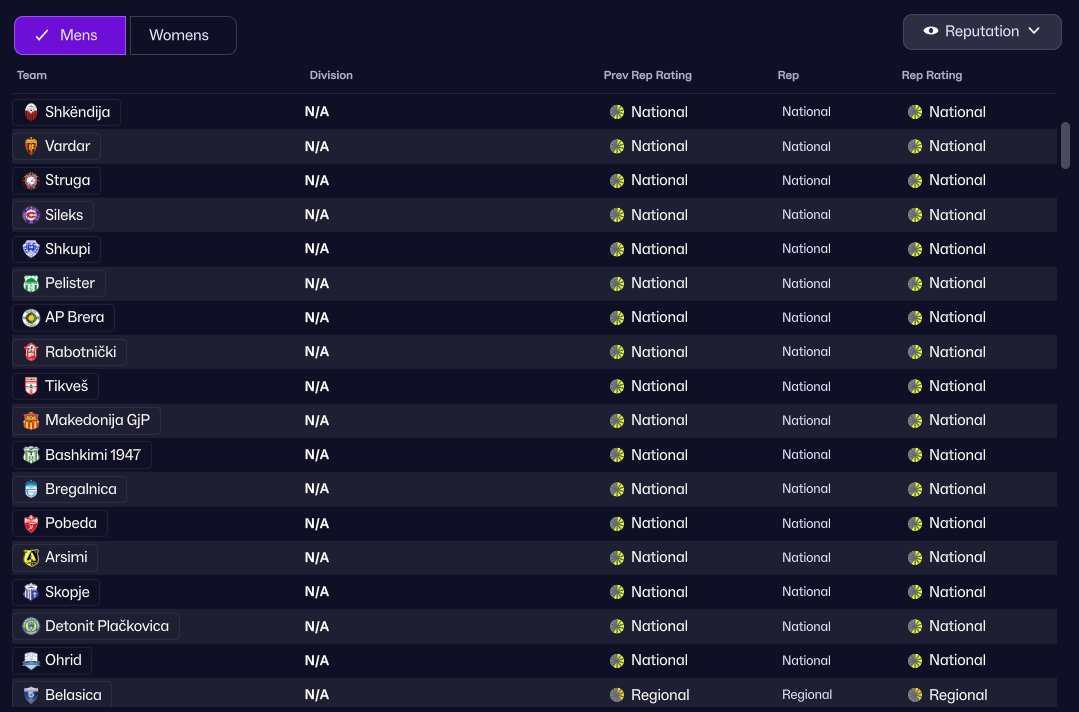Click Rep column value for Arsimi
The width and height of the screenshot is (1079, 712).
tap(806, 557)
